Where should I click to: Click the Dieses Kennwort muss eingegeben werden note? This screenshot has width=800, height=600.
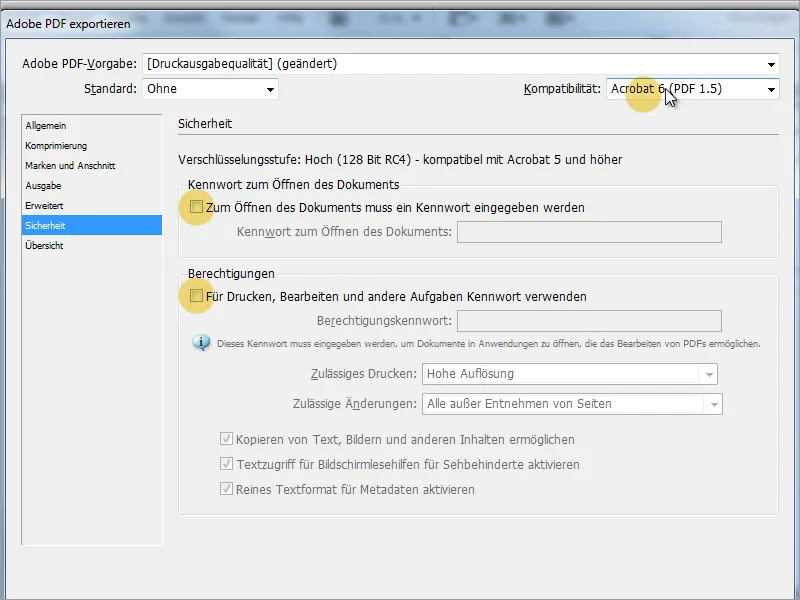(489, 344)
